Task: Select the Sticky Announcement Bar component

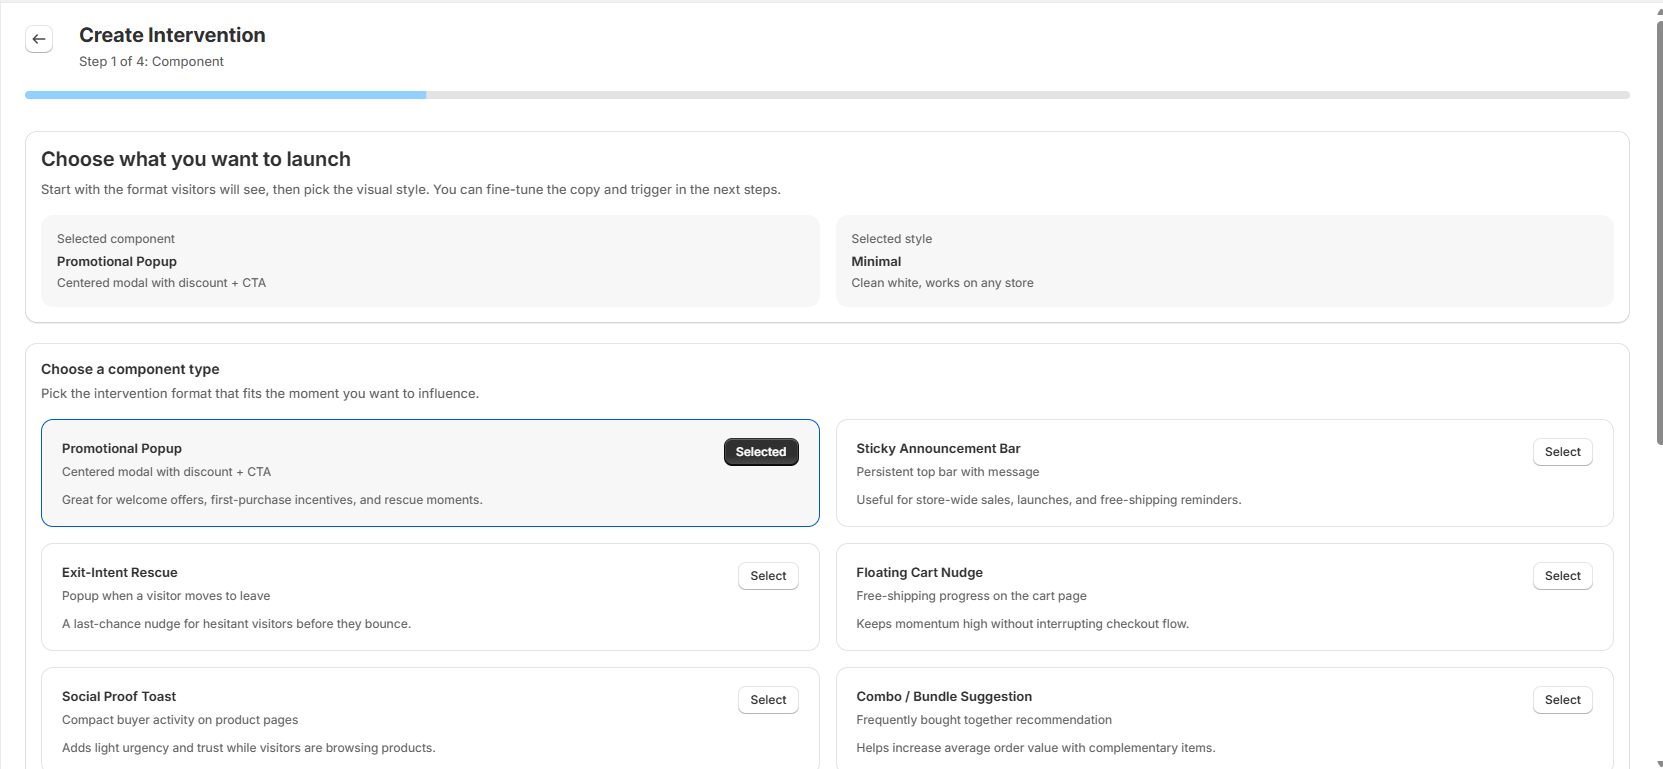Action: pyautogui.click(x=1561, y=452)
